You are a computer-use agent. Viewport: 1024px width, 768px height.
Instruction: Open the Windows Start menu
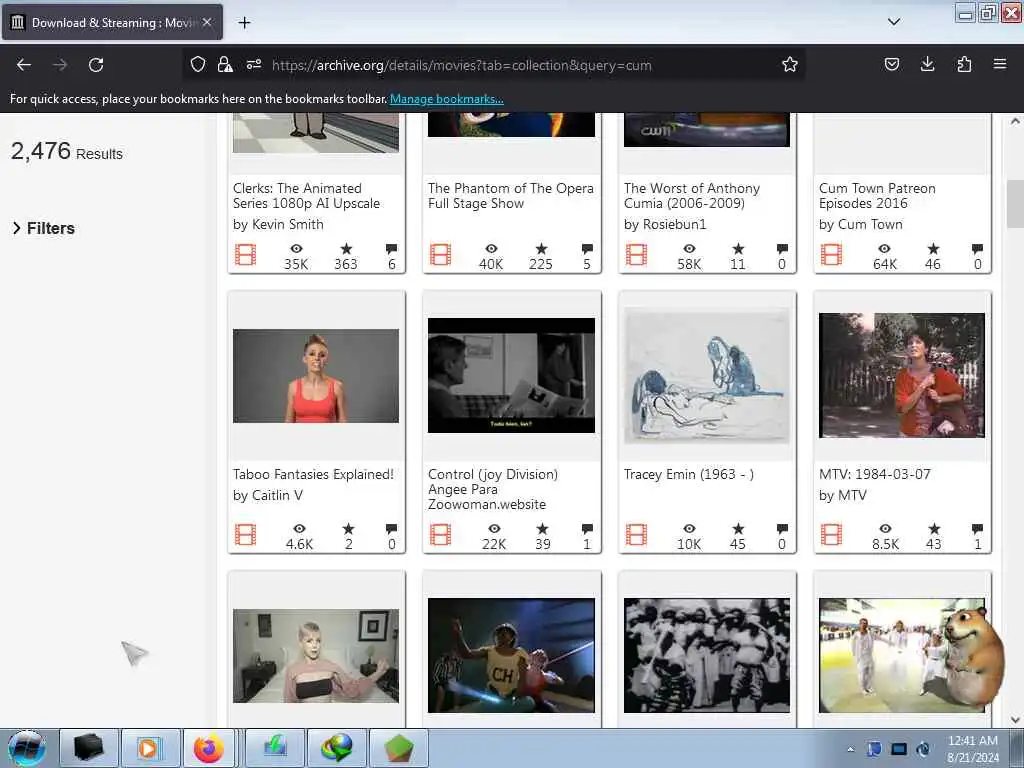tap(27, 748)
